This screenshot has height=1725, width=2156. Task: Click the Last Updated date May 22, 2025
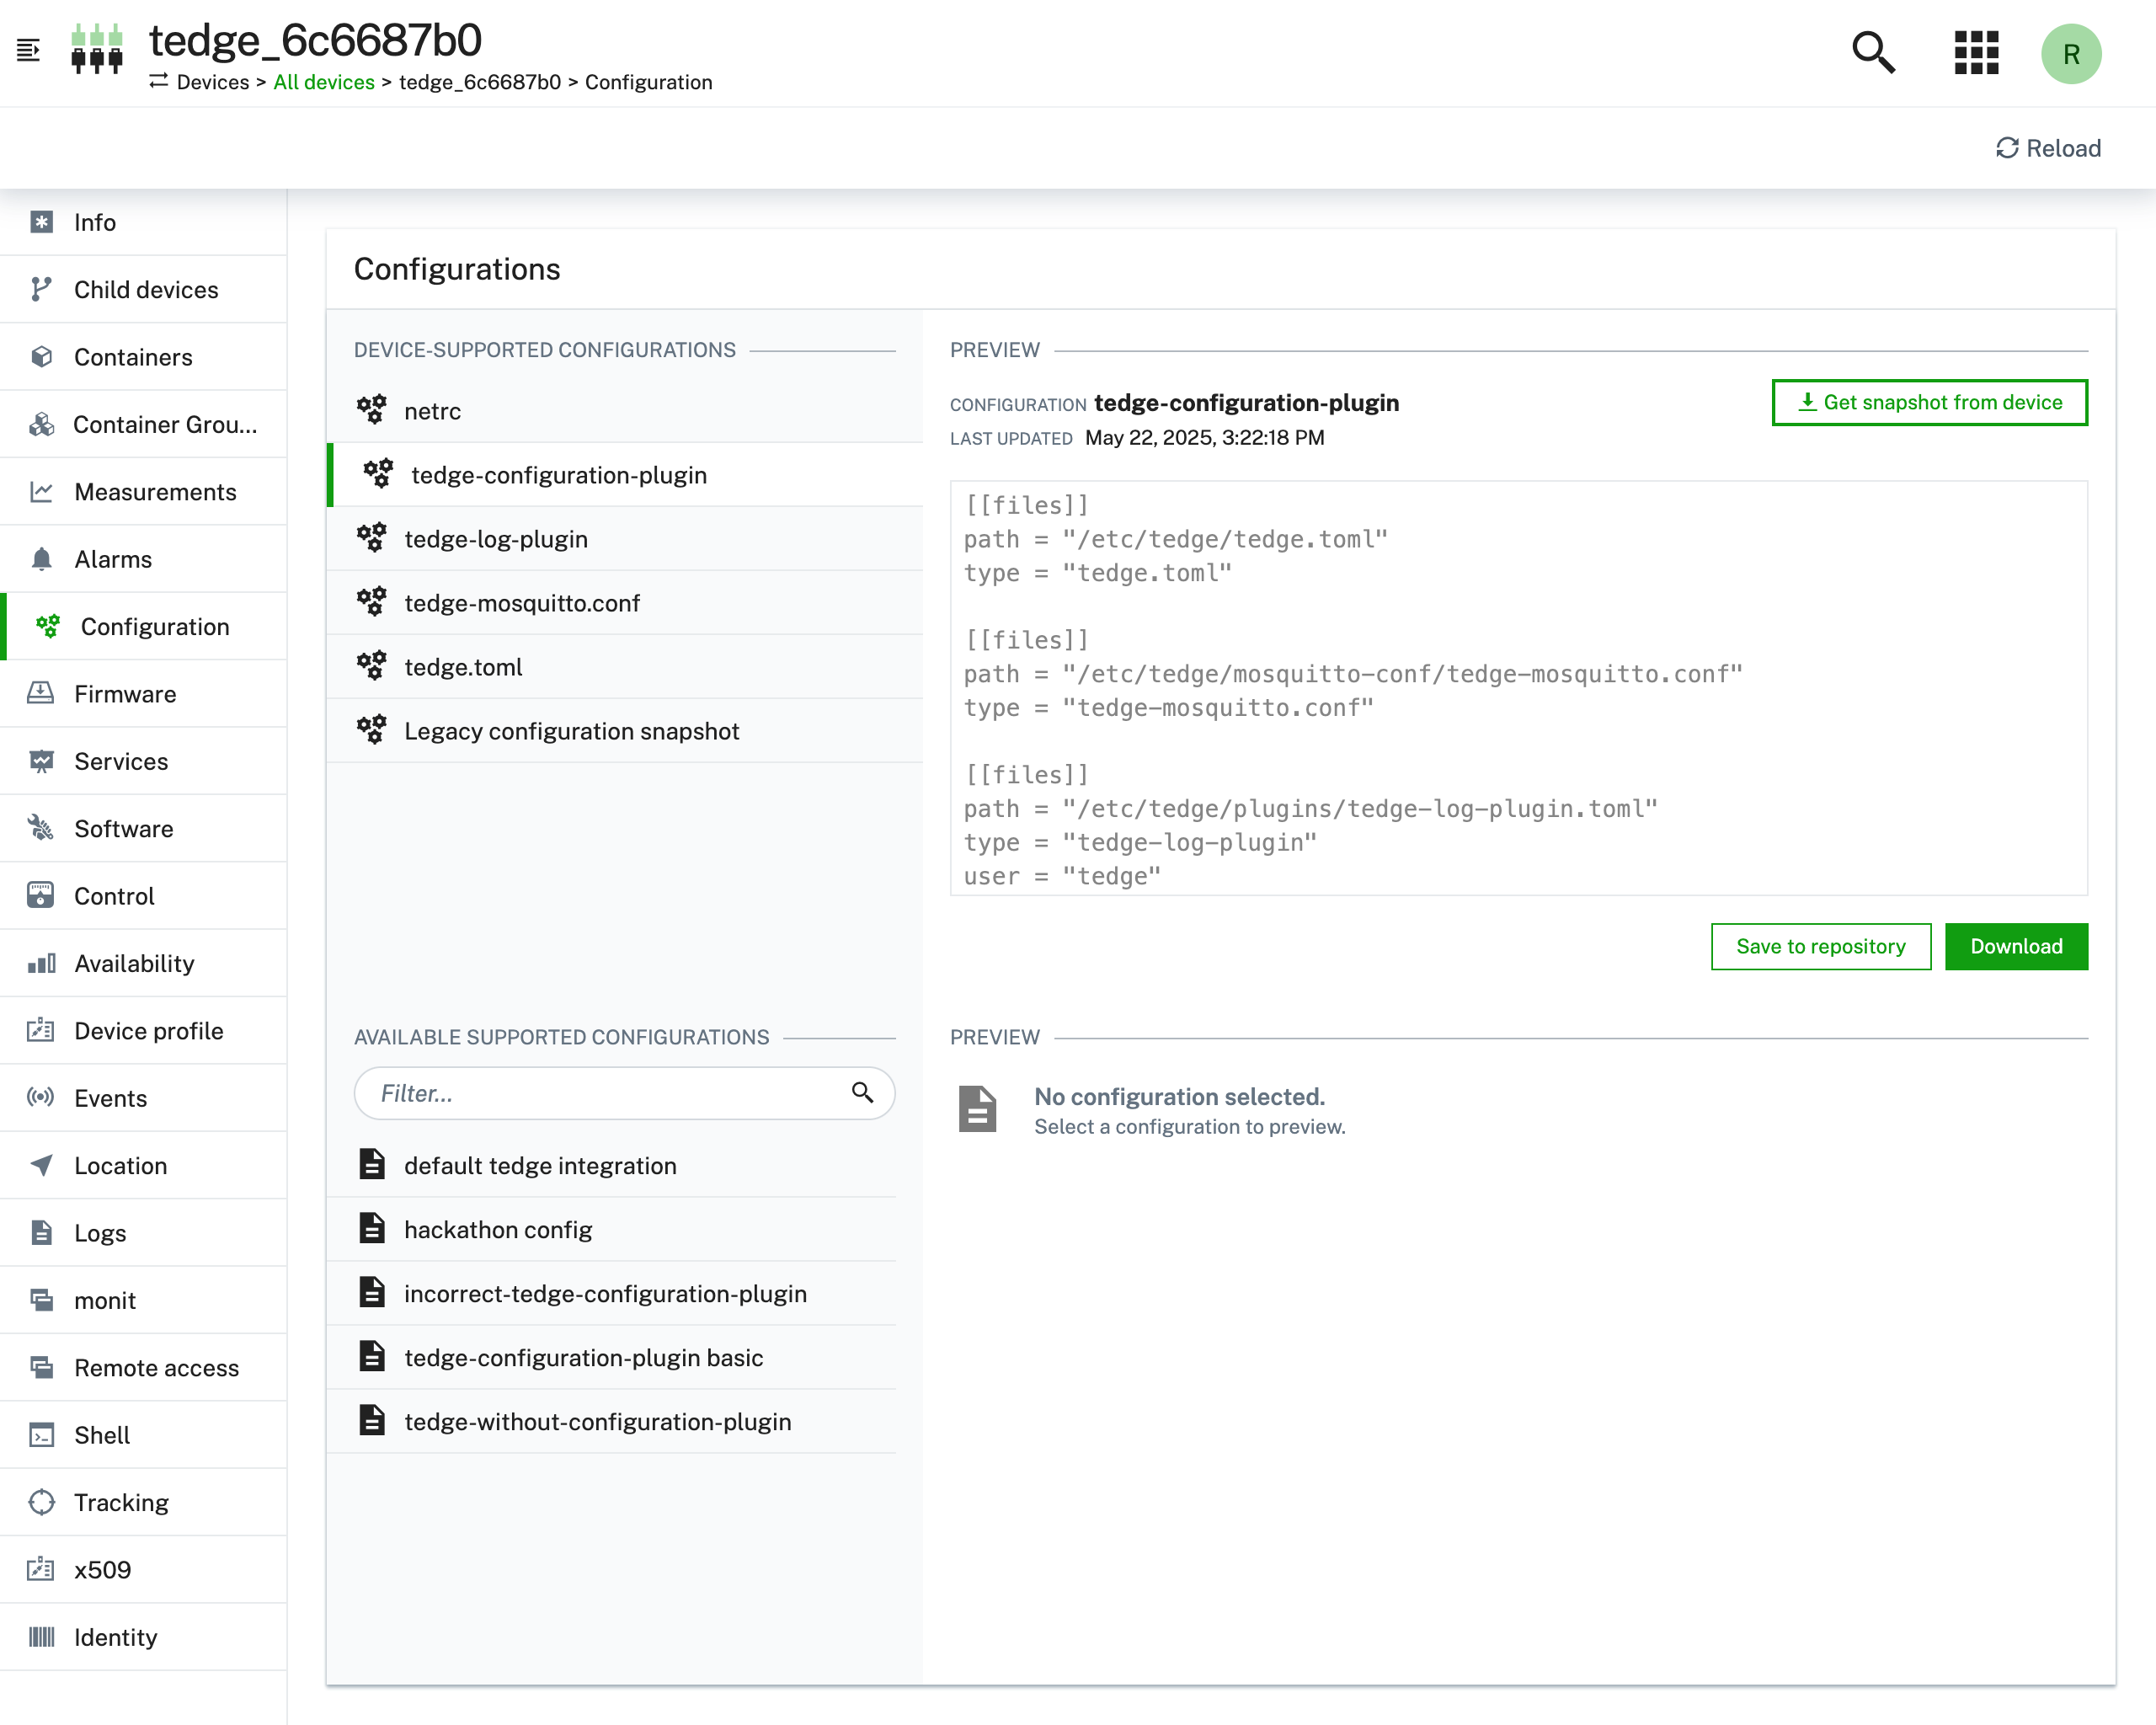pyautogui.click(x=1204, y=438)
